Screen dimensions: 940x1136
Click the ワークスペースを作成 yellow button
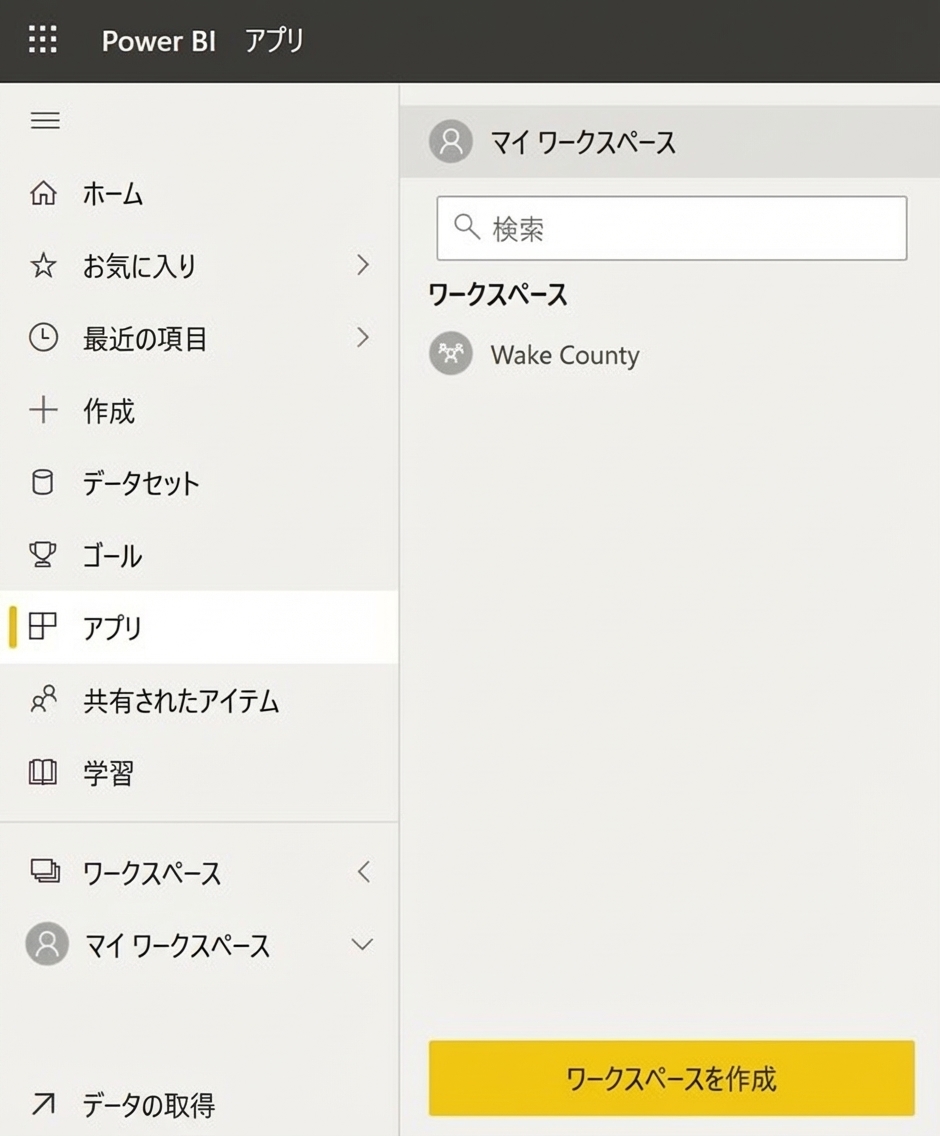coord(671,1078)
